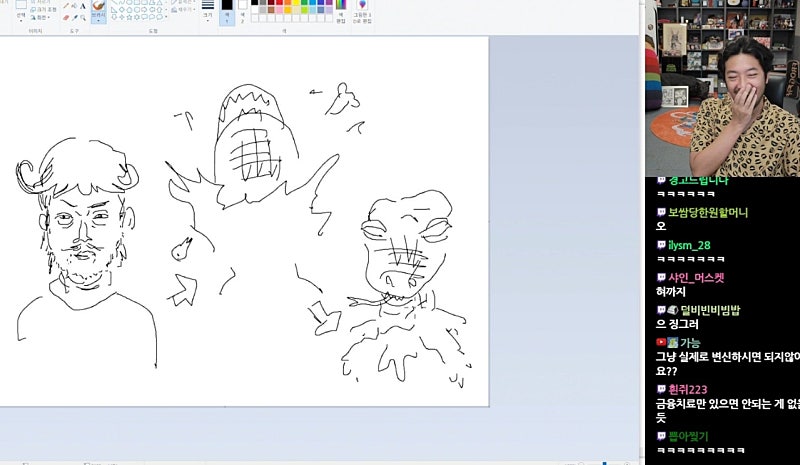Choose the up arrow shape

pos(159,10)
